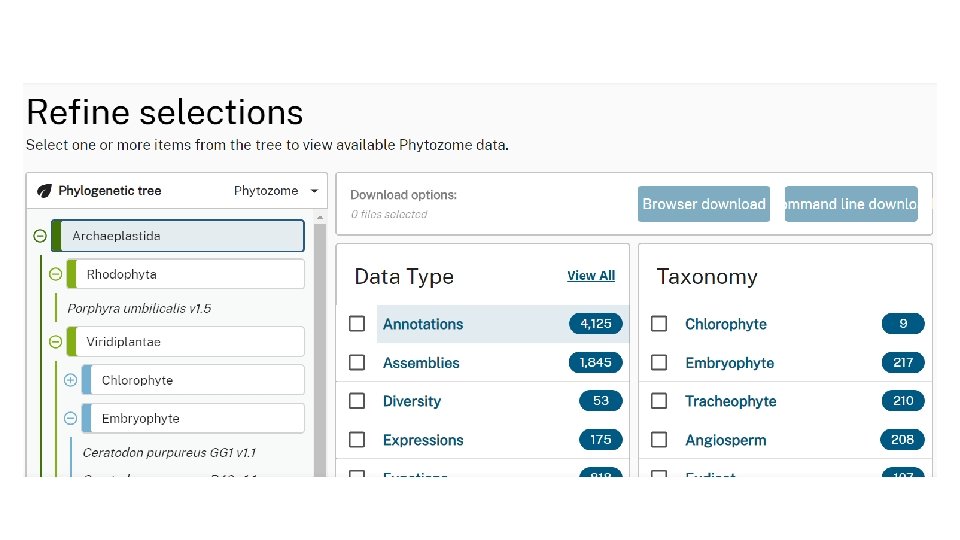Open the View All data types link
The height and width of the screenshot is (540, 960).
pyautogui.click(x=591, y=276)
